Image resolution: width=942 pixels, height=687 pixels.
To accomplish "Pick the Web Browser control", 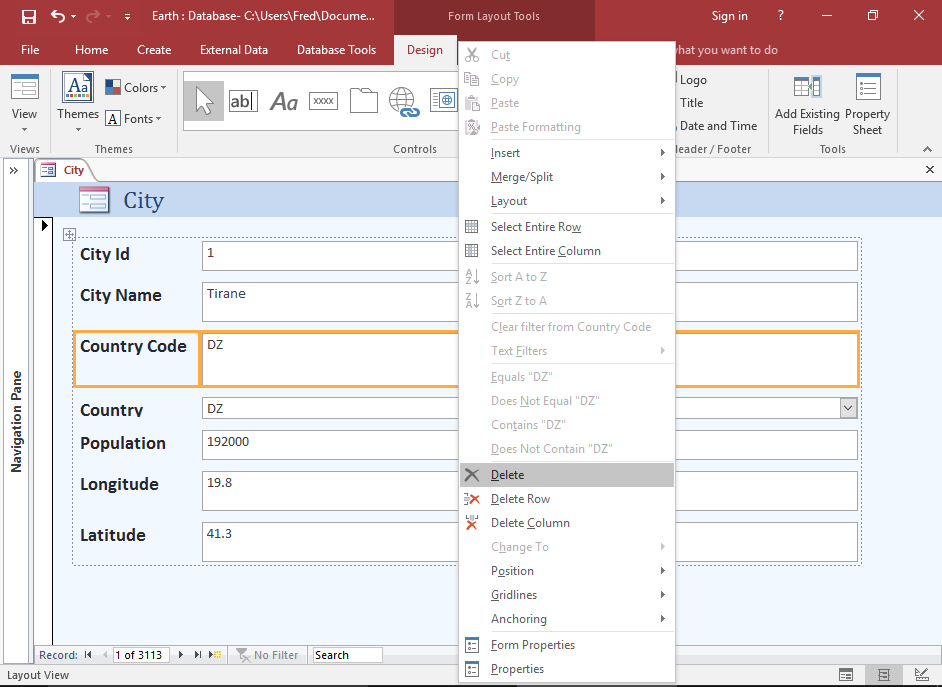I will (443, 101).
